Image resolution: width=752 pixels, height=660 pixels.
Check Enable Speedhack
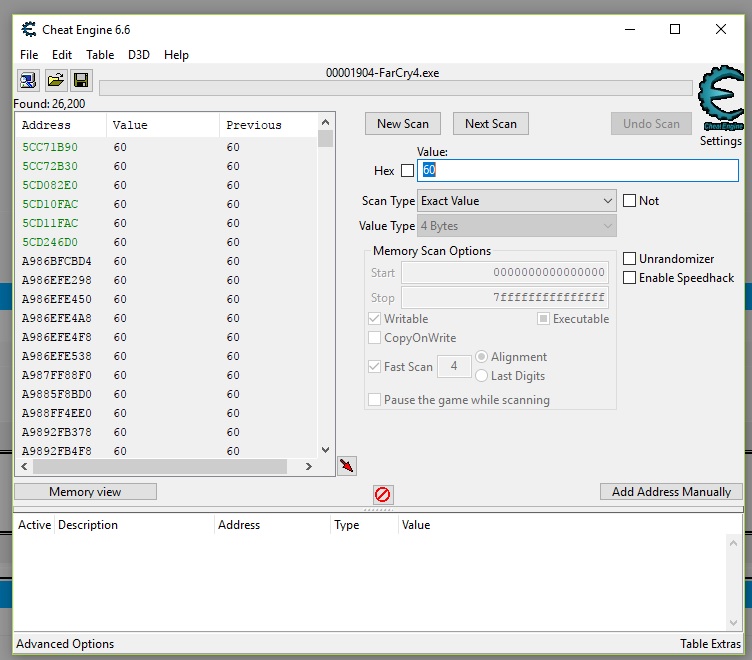tap(629, 278)
